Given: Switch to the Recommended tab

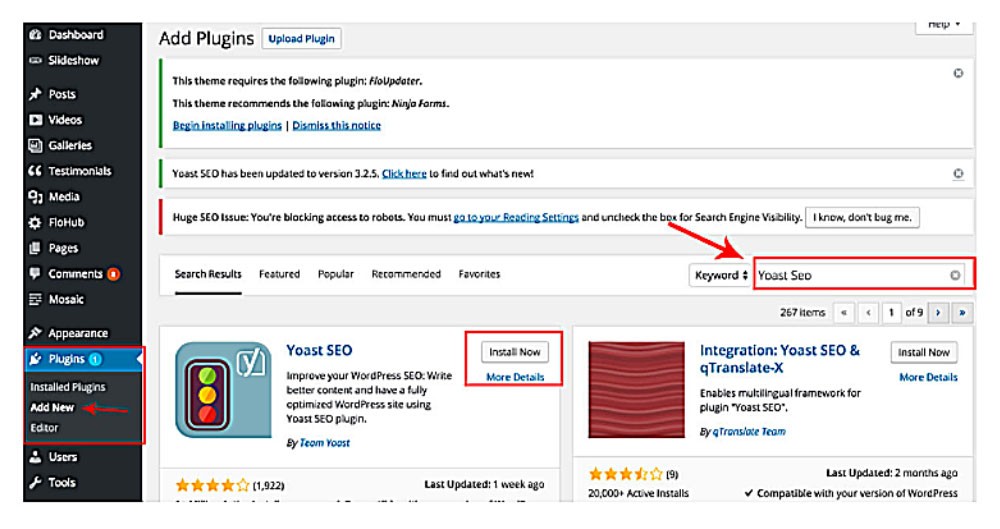Looking at the screenshot, I should point(406,274).
